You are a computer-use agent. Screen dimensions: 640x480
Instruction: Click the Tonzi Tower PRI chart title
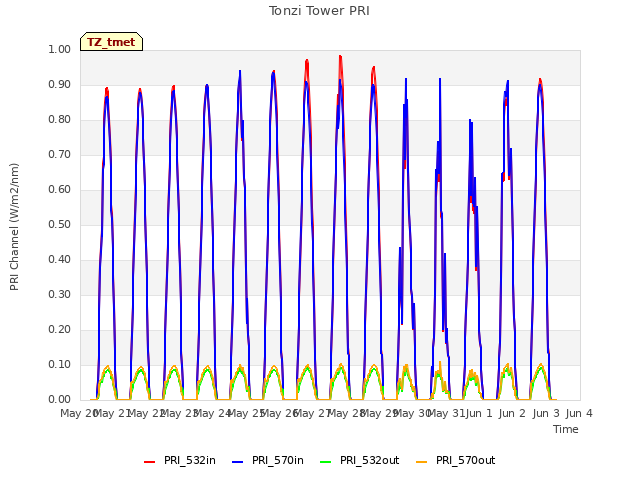coord(319,11)
